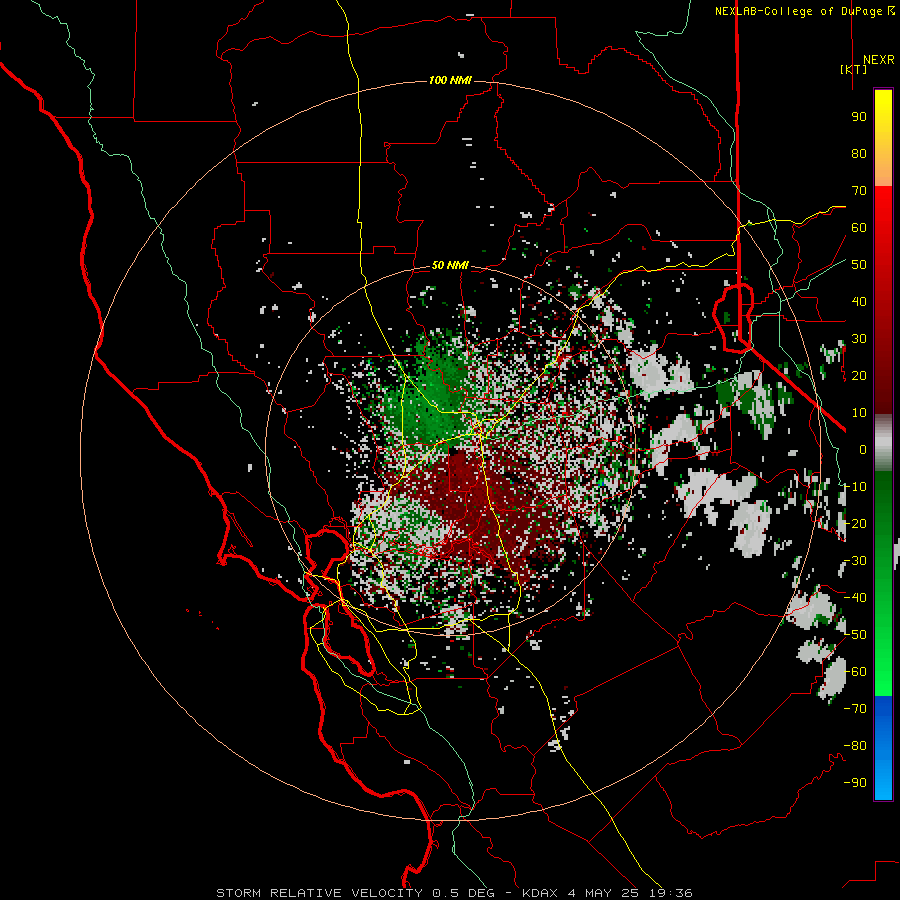This screenshot has height=900, width=900.
Task: Select the 60 value on the velocity scale
Action: tap(859, 227)
